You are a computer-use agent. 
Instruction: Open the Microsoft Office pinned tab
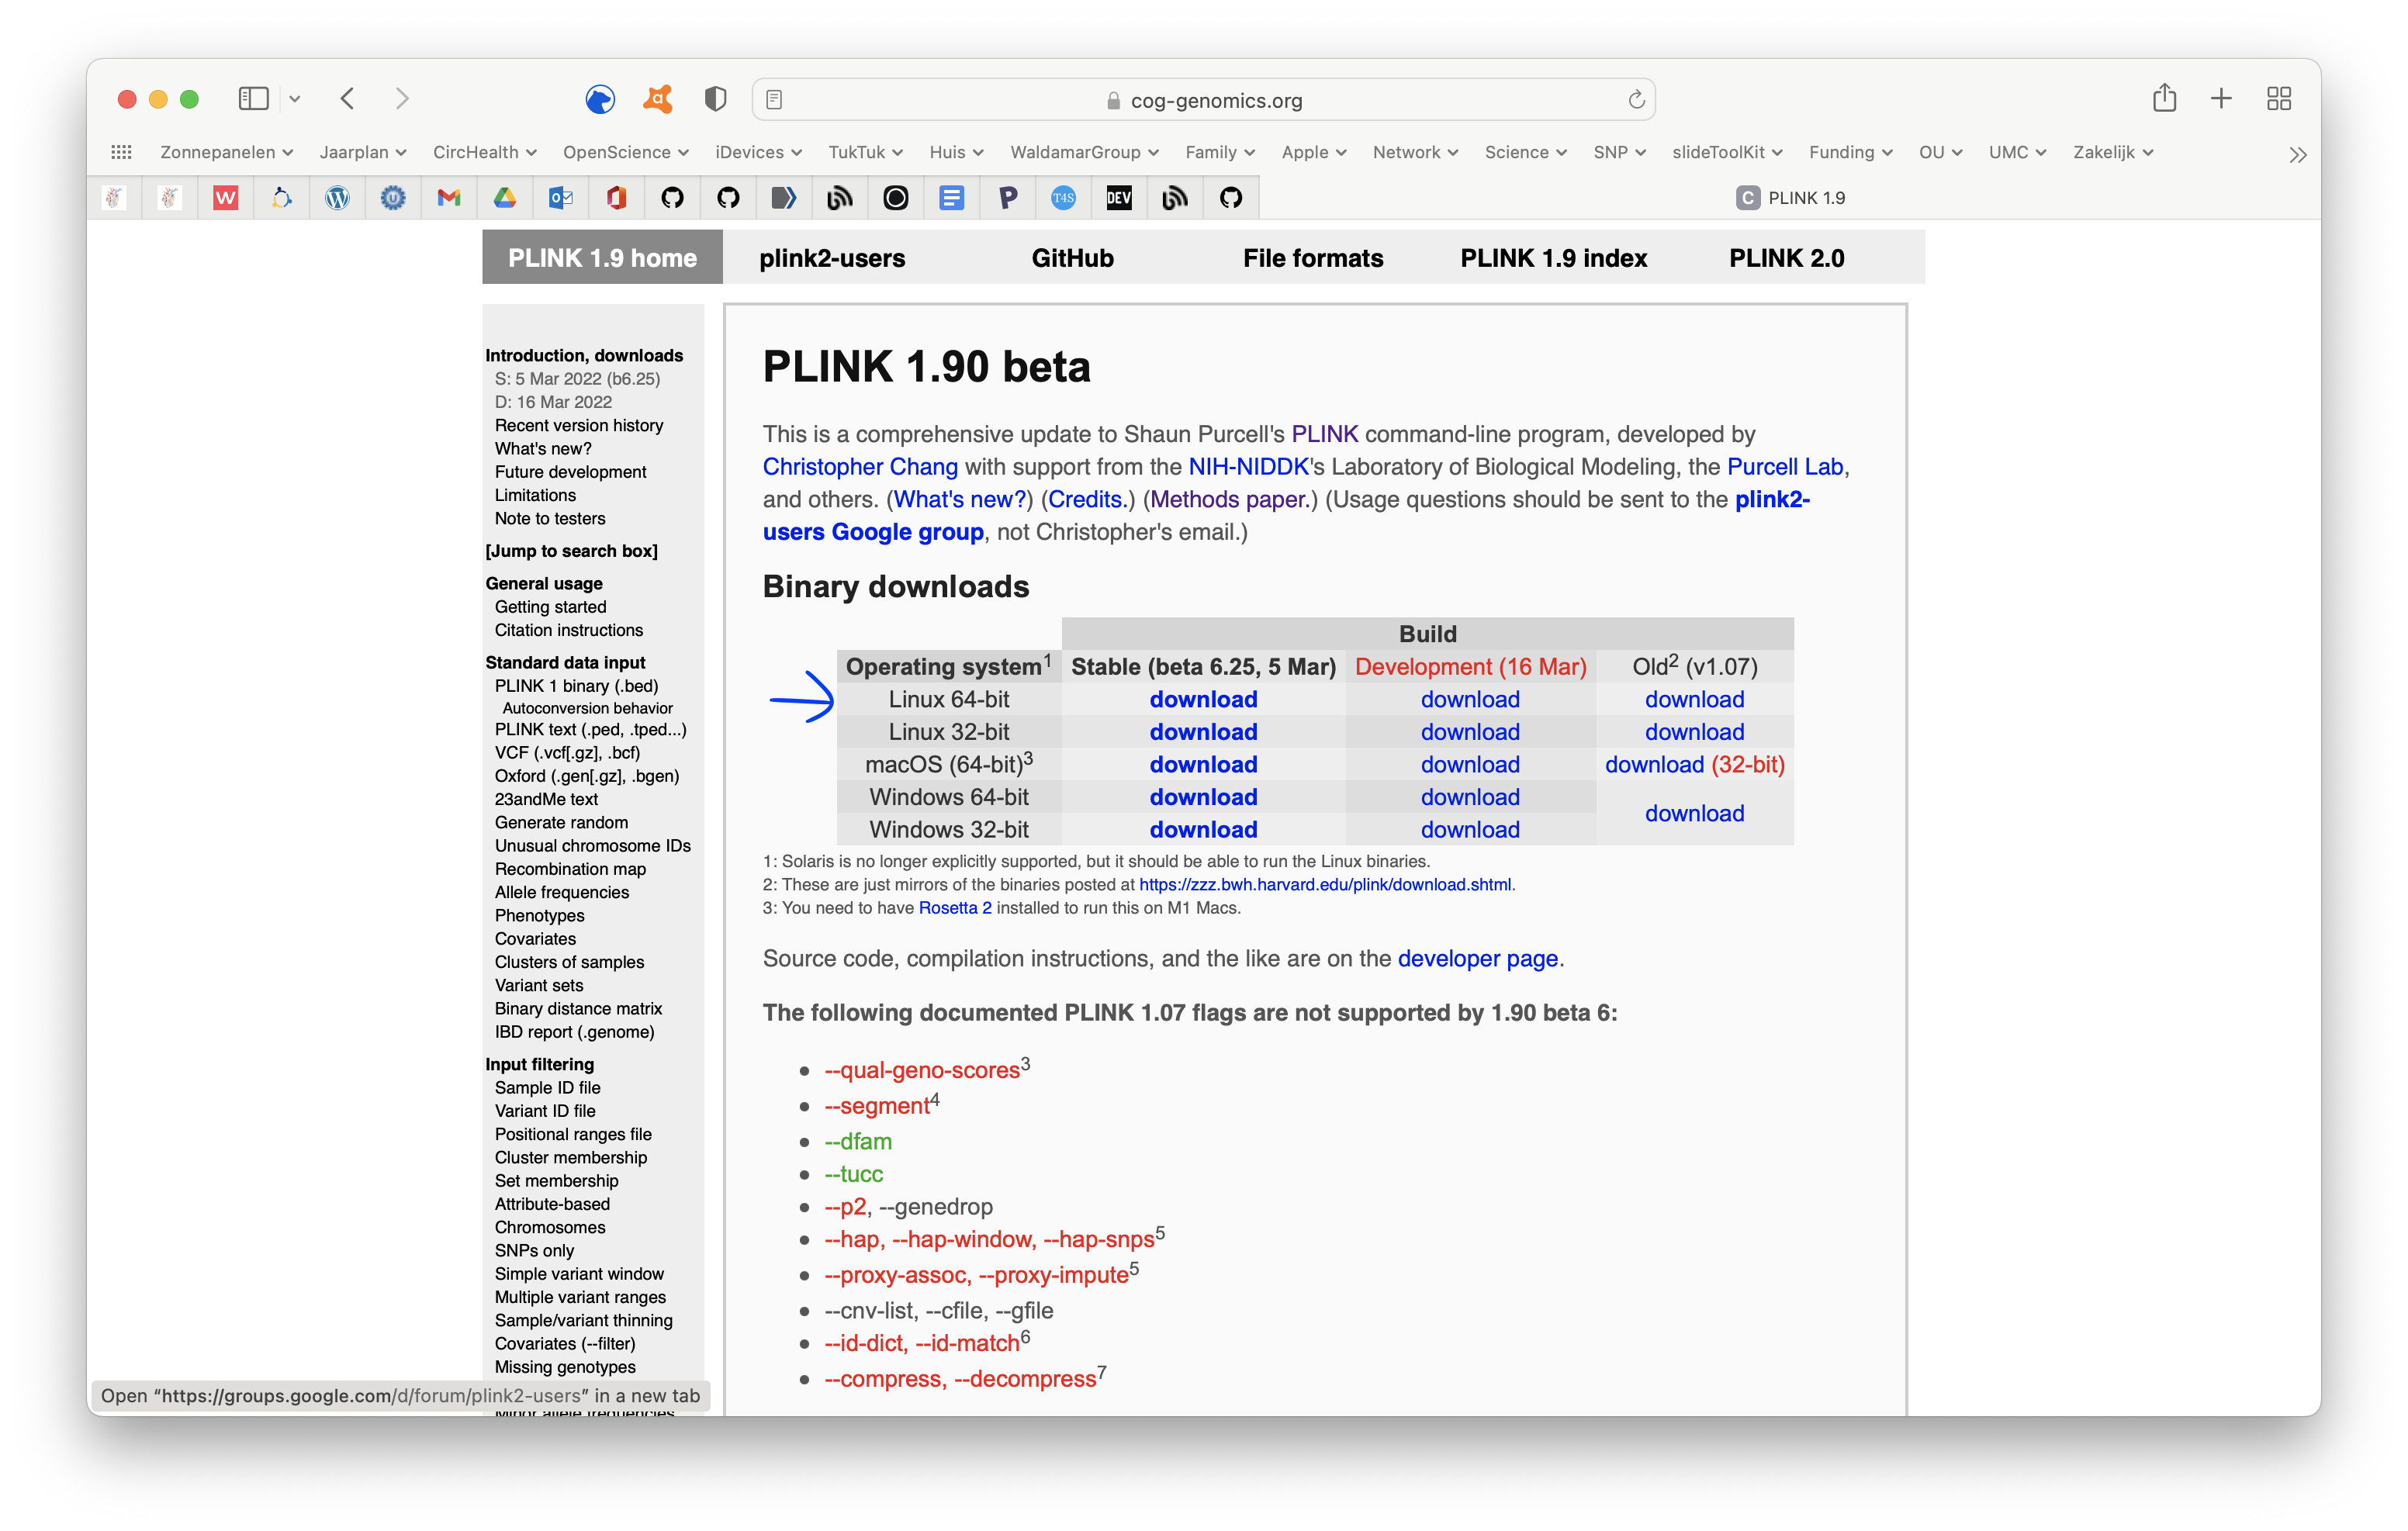click(x=616, y=198)
